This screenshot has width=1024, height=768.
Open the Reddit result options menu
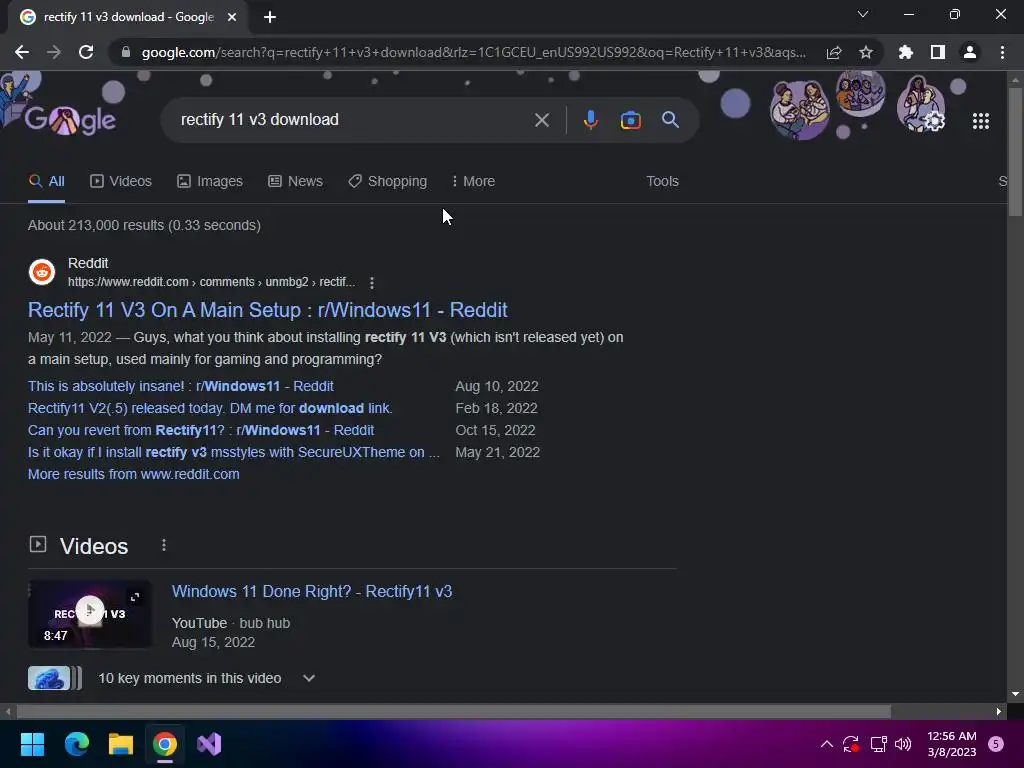tap(372, 283)
